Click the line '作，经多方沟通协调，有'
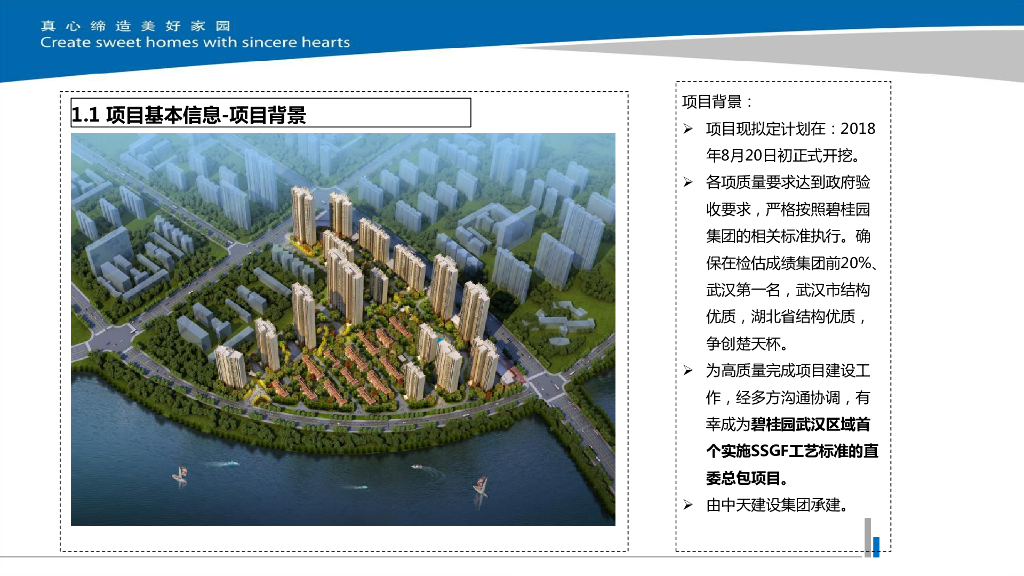The image size is (1024, 576). [x=788, y=397]
